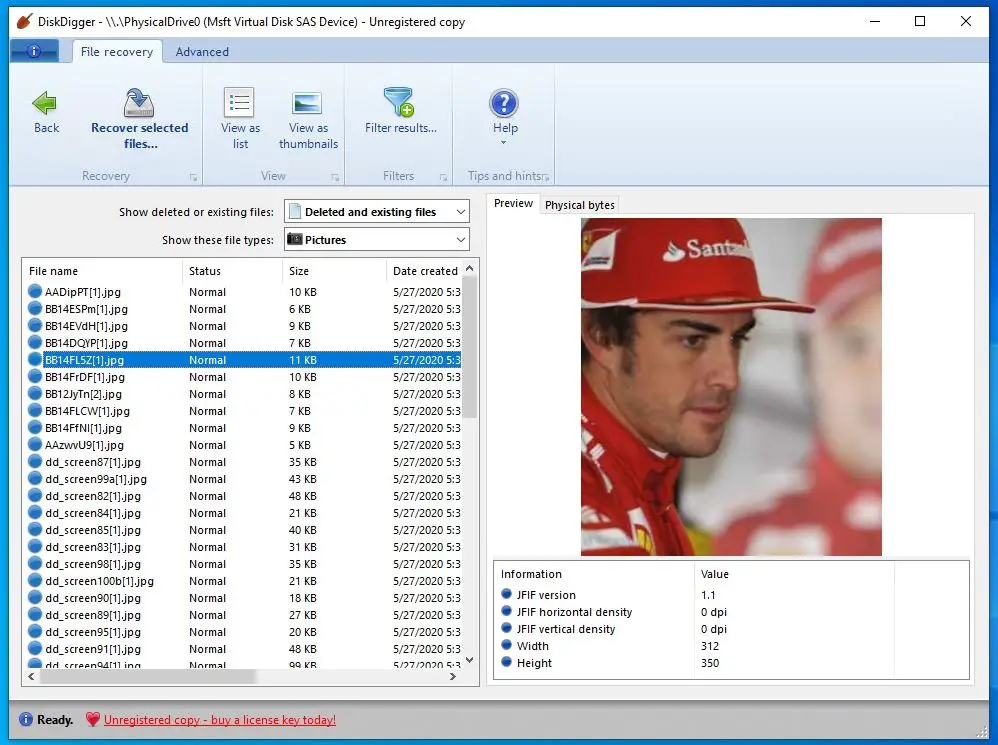This screenshot has height=745, width=998.
Task: Sort list by File name column header
Action: pyautogui.click(x=54, y=271)
